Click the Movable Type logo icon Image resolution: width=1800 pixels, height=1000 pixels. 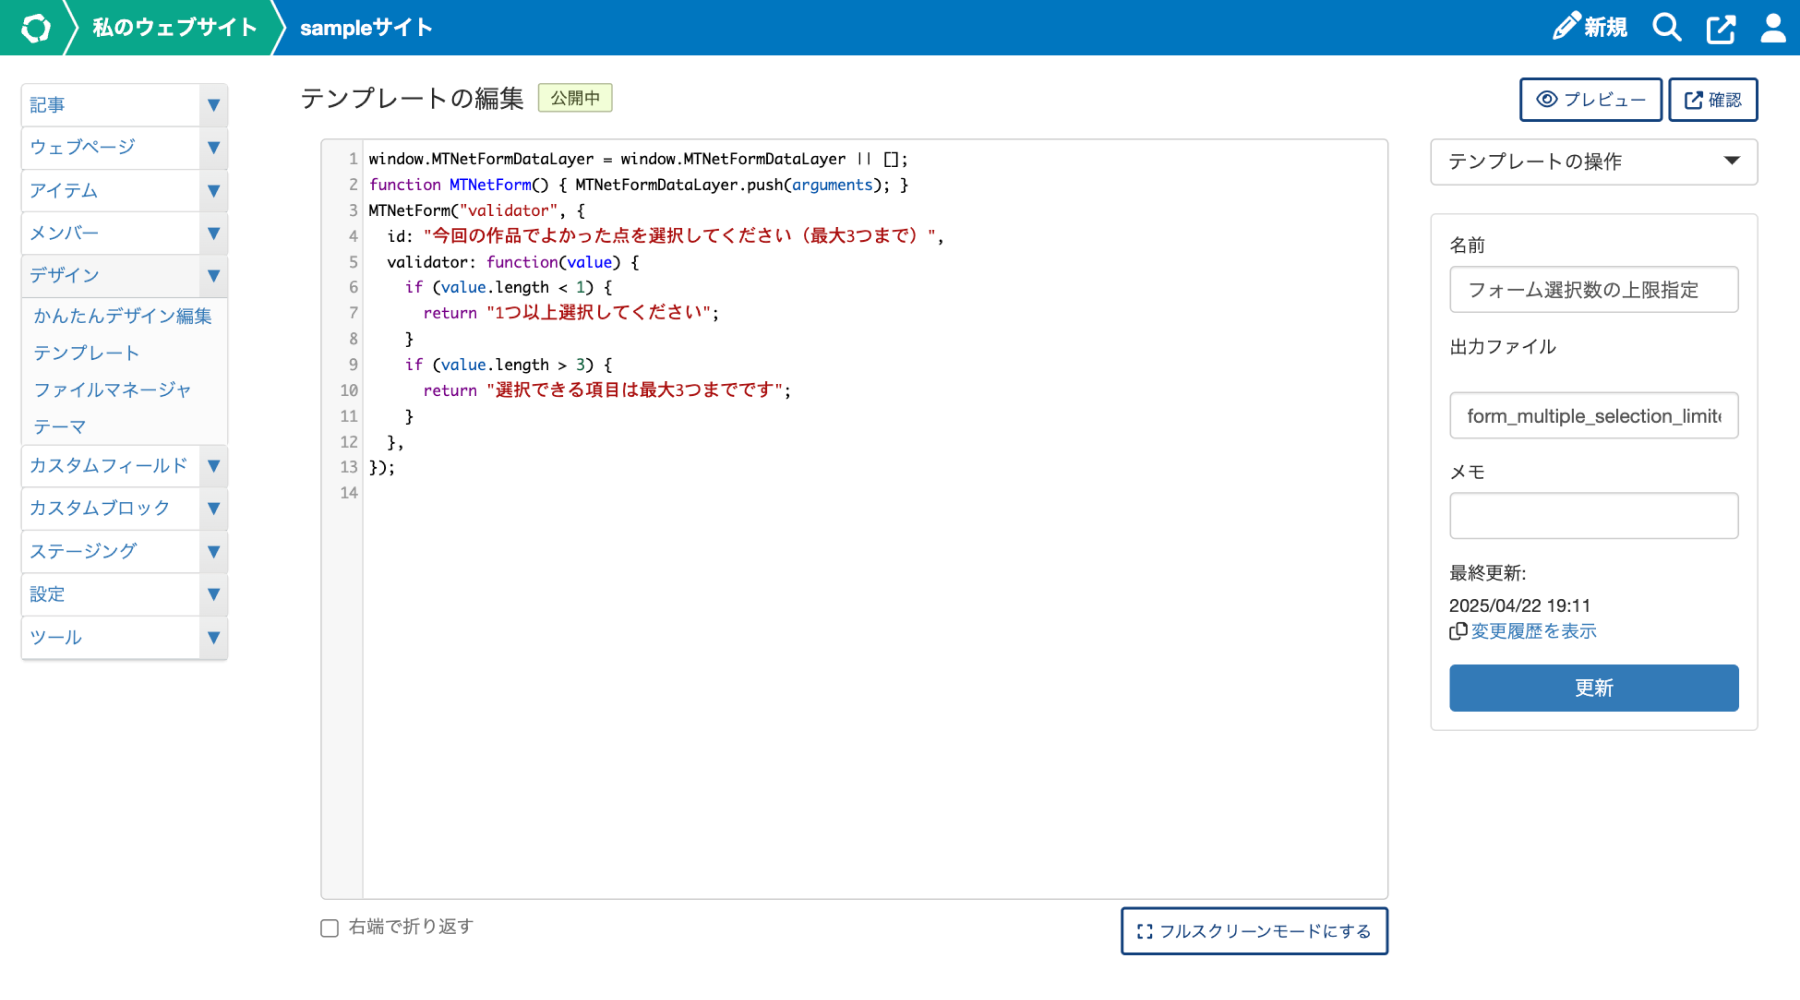[36, 27]
